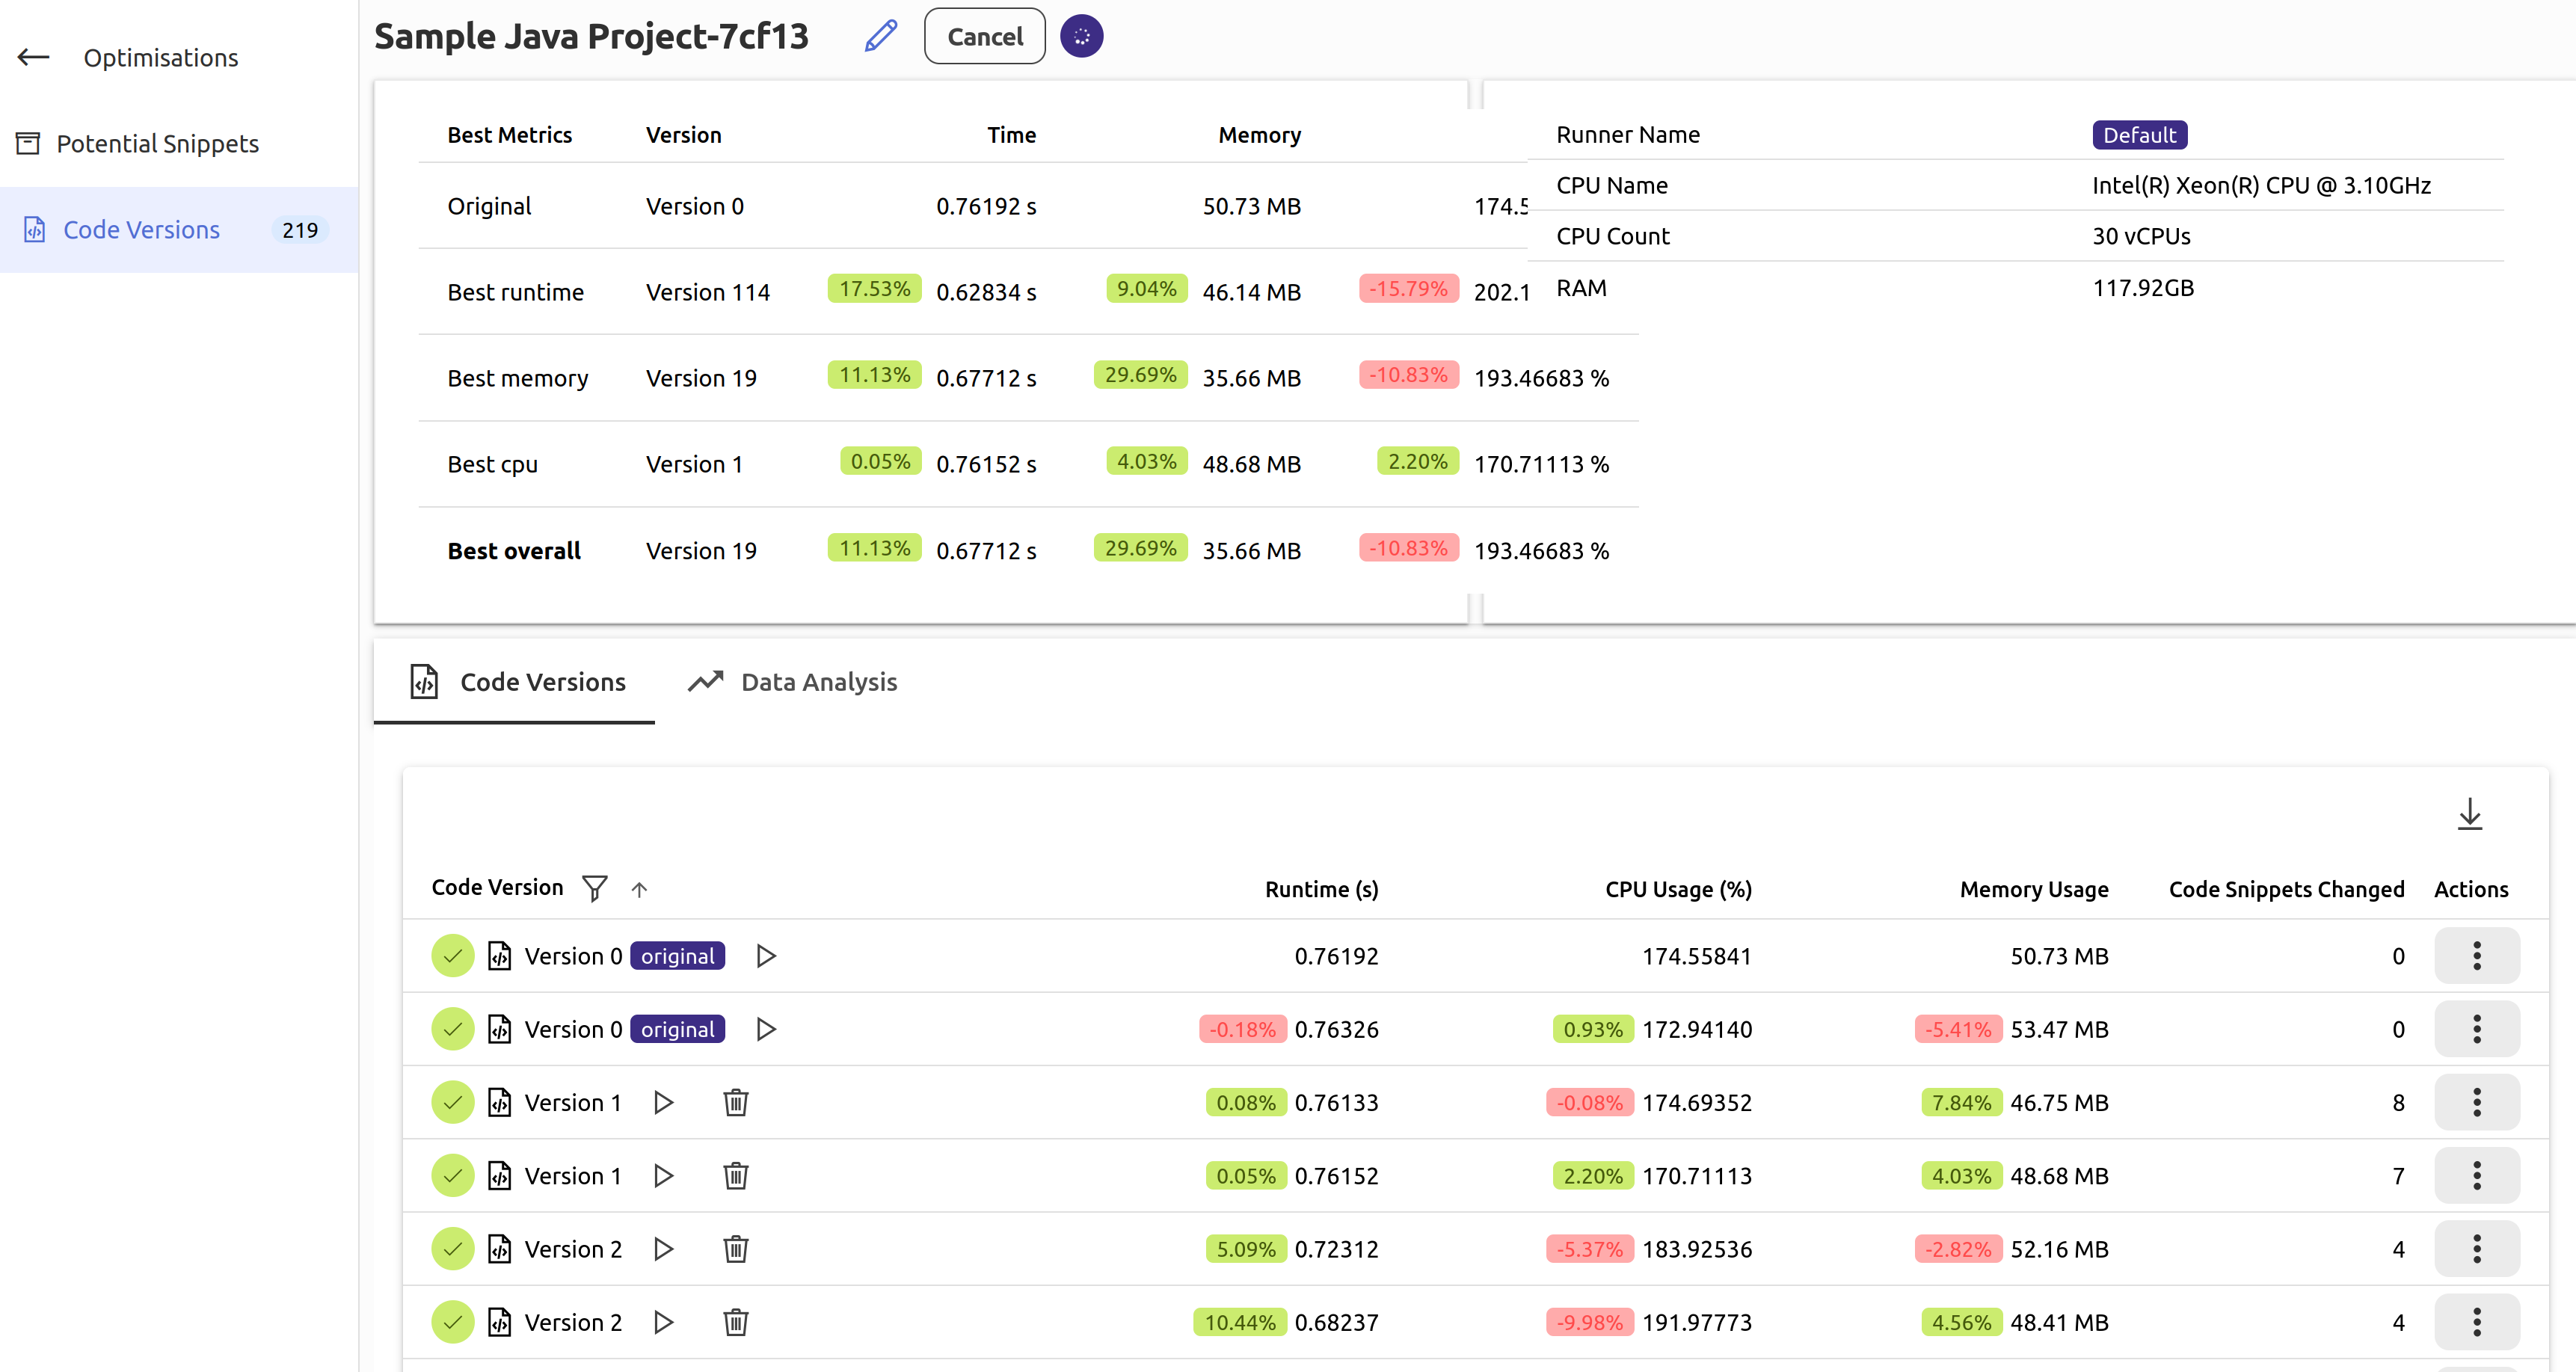The image size is (2576, 1372).
Task: Click green status check of Version 1 (0.76133)
Action: click(x=453, y=1102)
